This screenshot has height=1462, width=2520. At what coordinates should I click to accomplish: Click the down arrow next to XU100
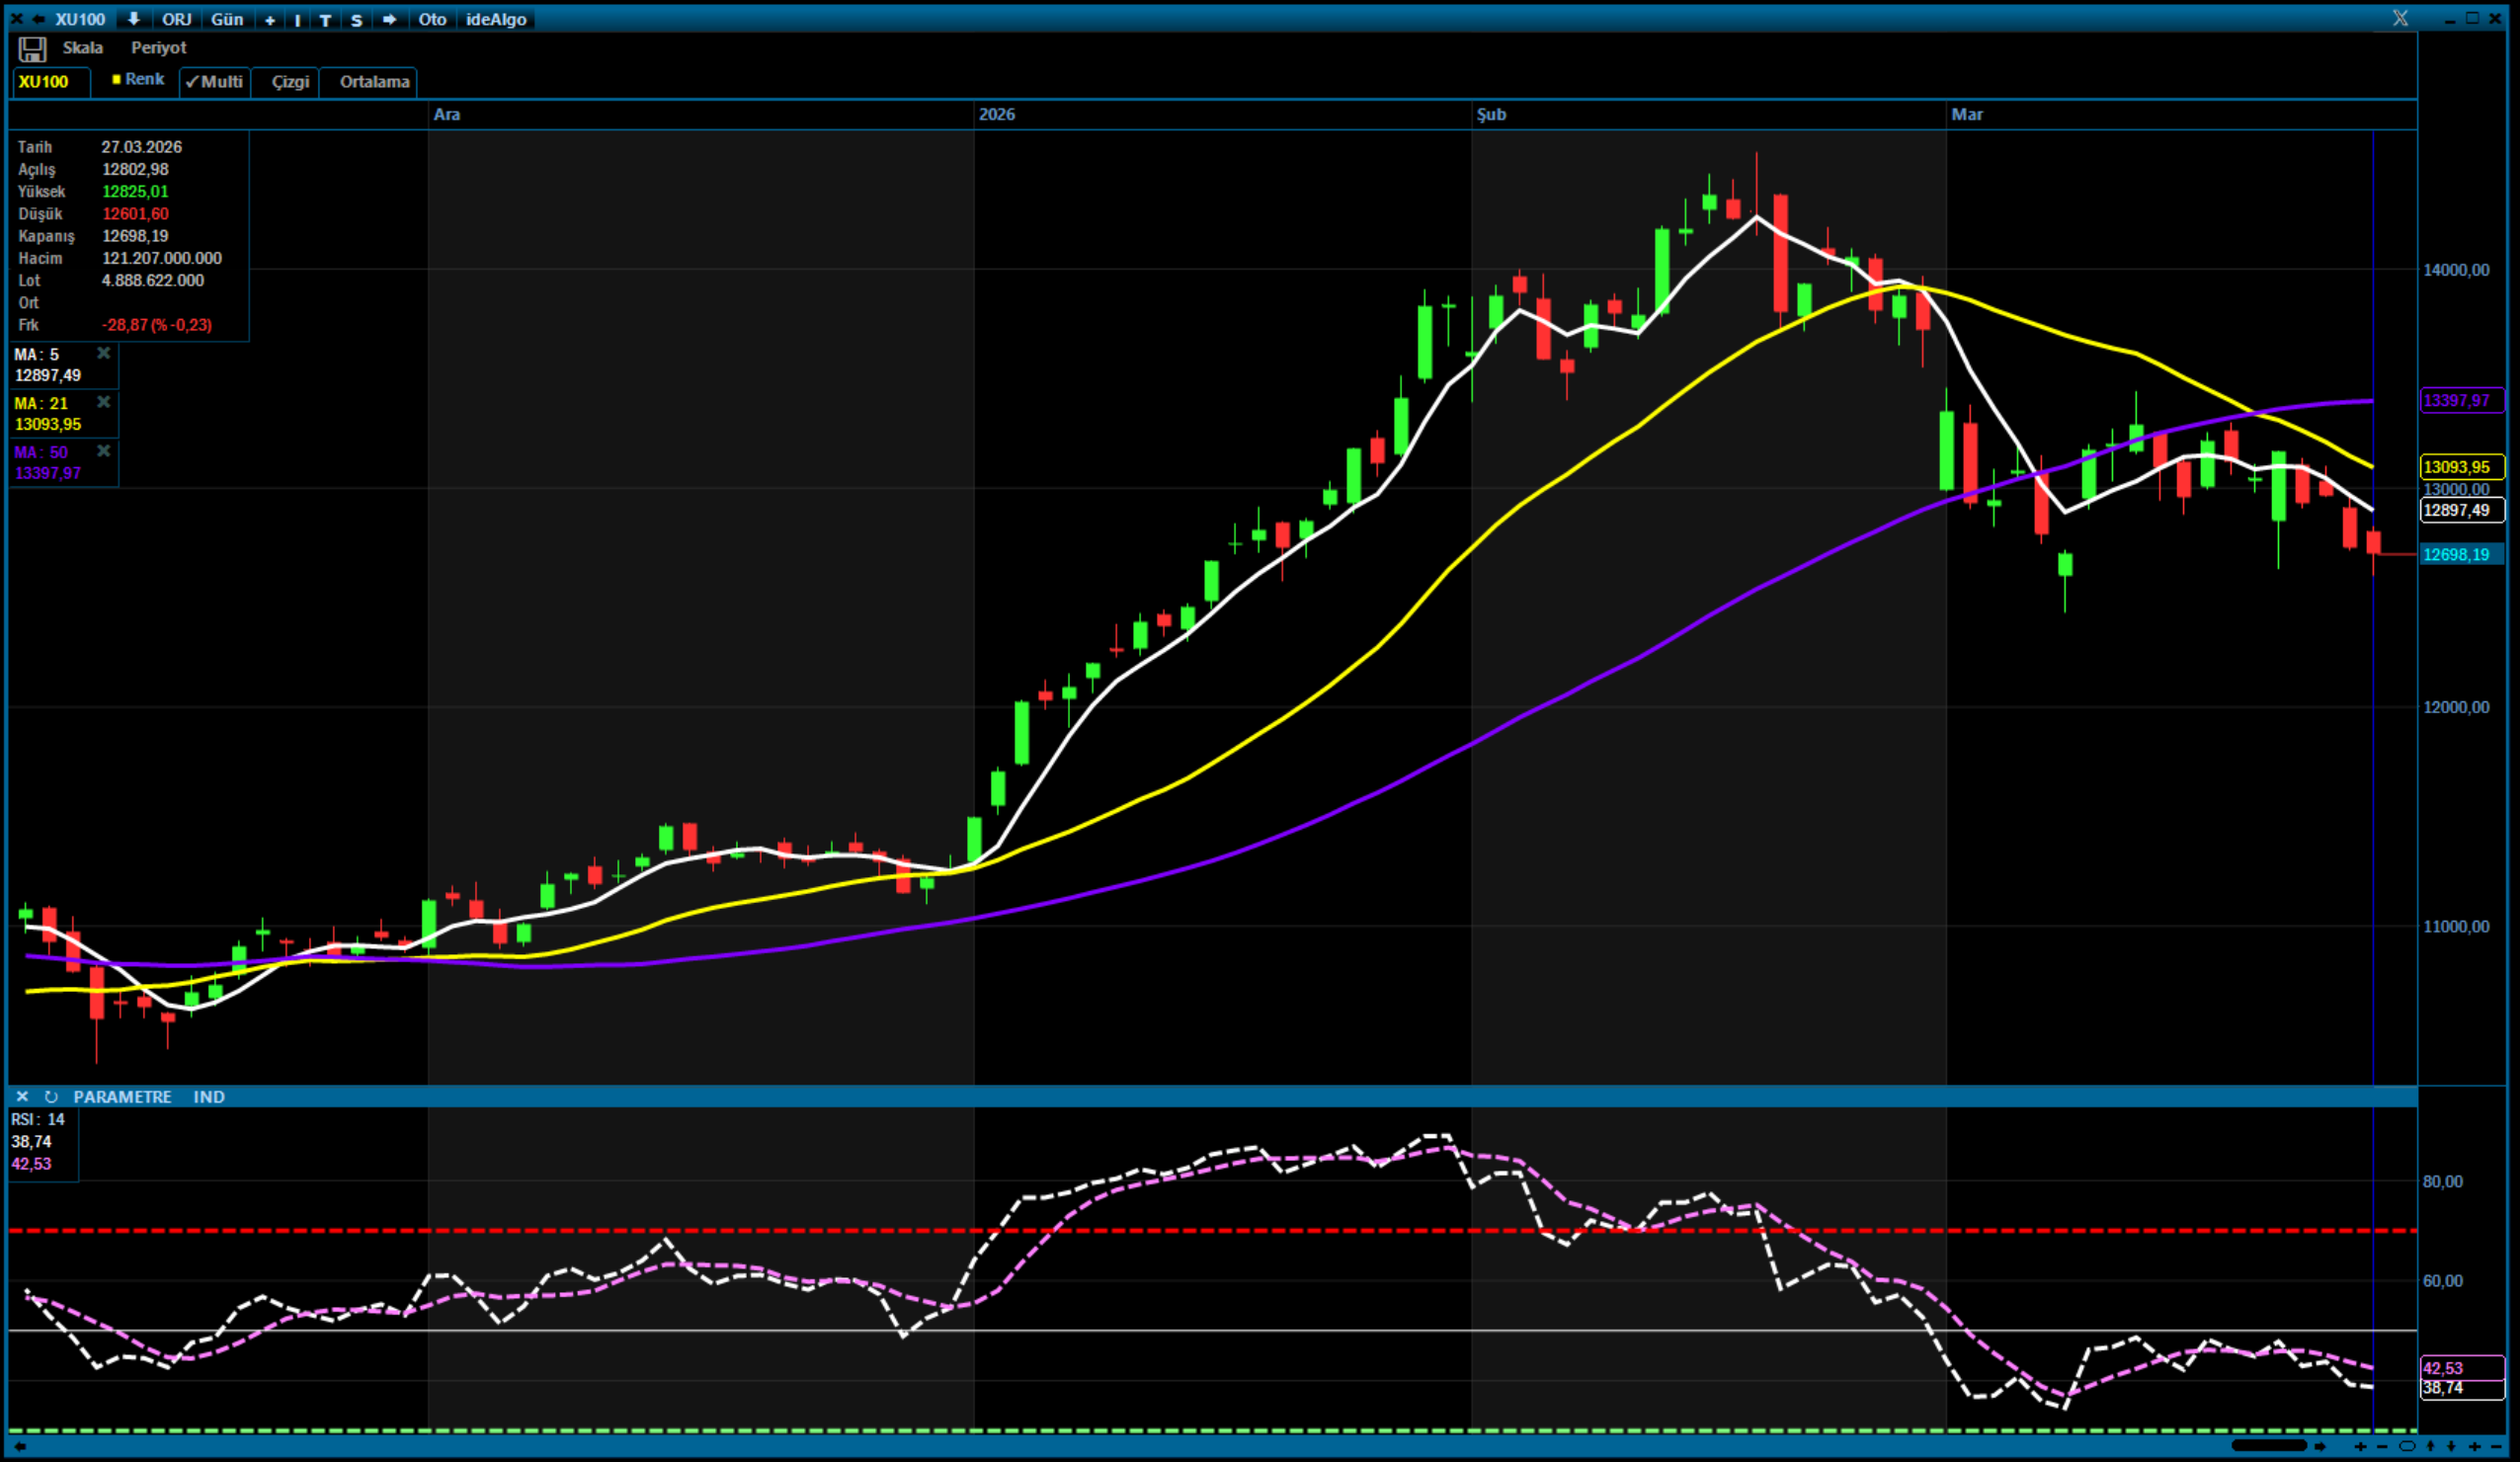(x=133, y=19)
